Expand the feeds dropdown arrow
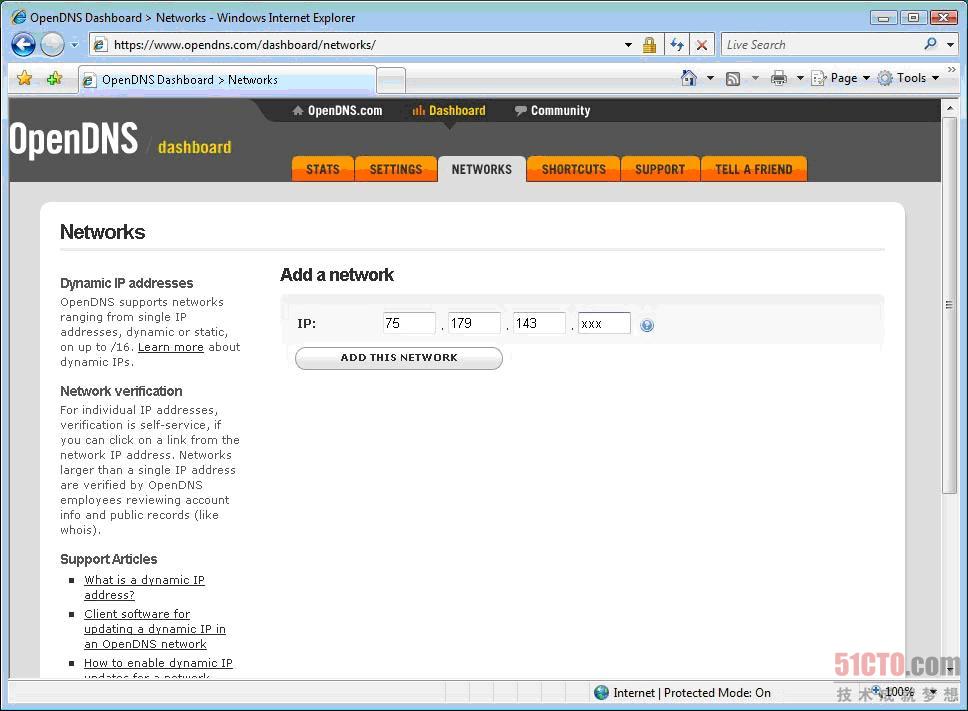Viewport: 968px width, 711px height. [754, 78]
